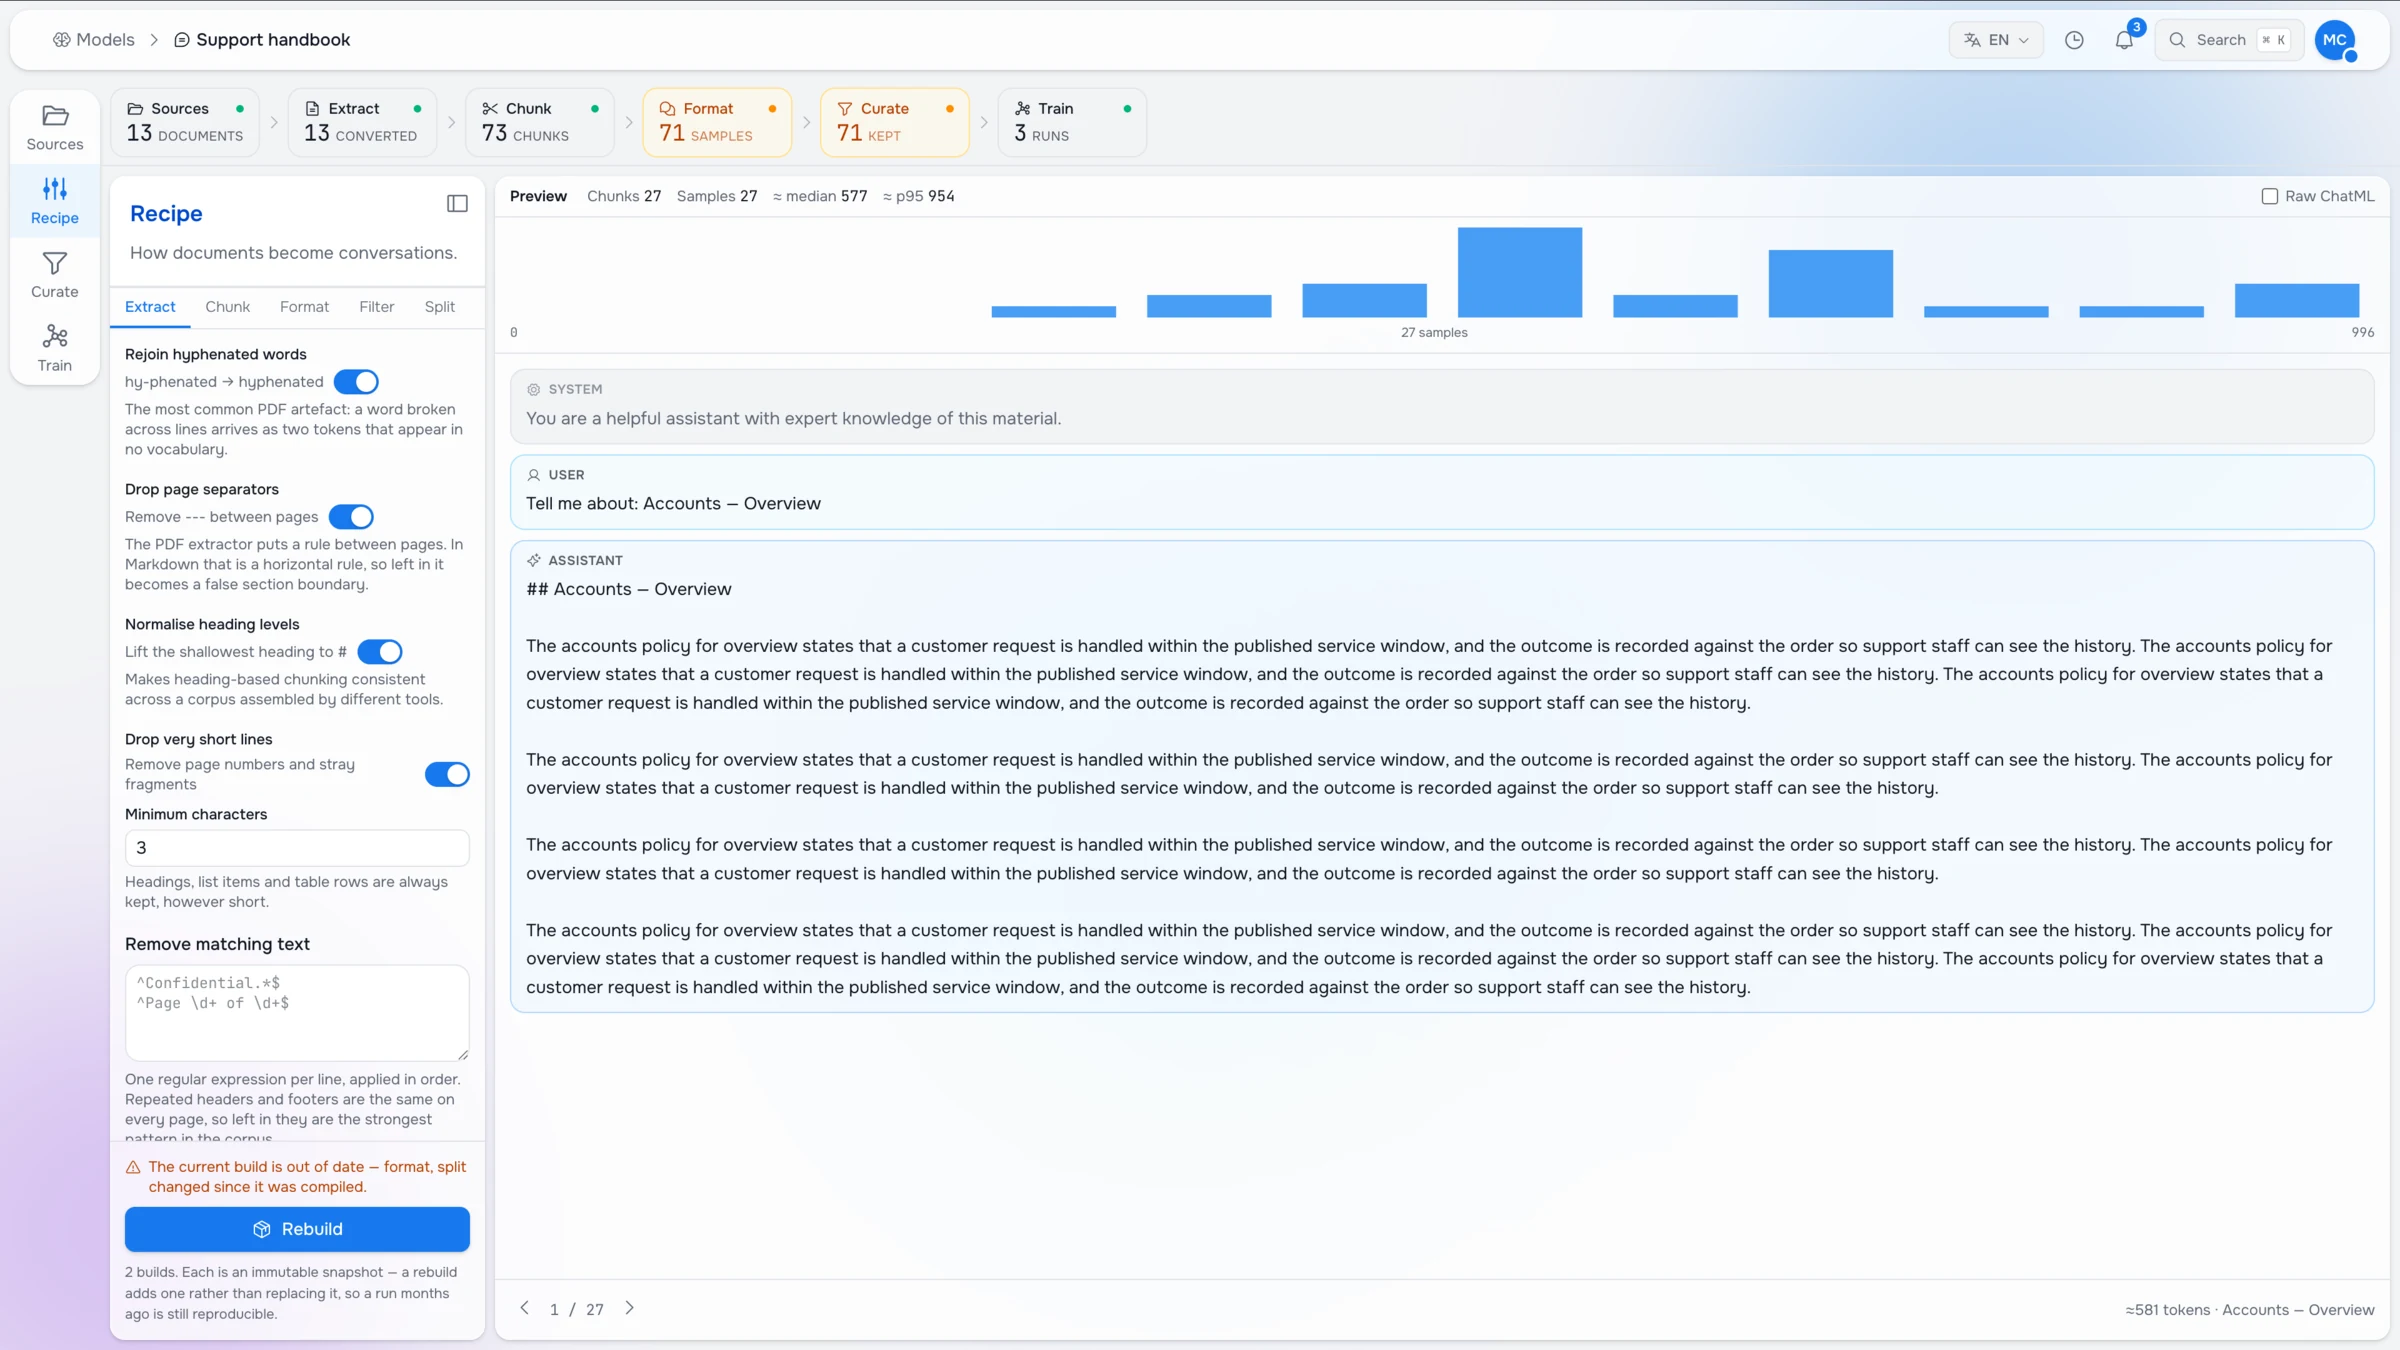
Task: Click the Minimum characters input field
Action: pyautogui.click(x=297, y=848)
